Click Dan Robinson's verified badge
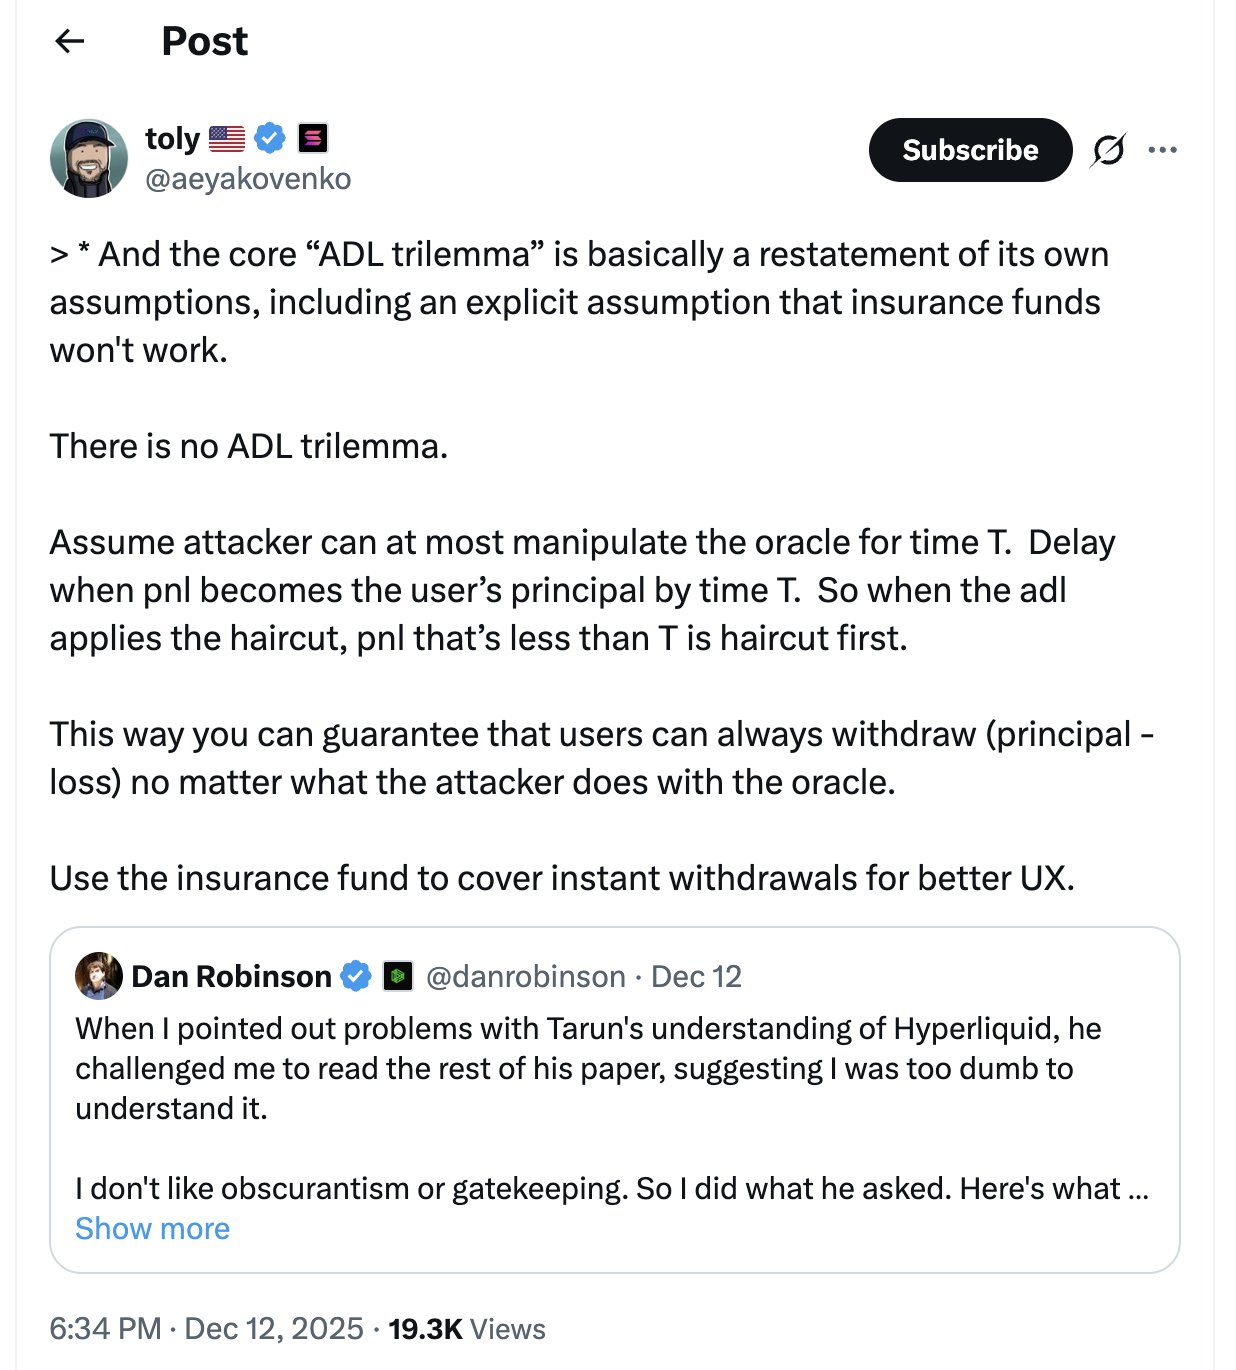Viewport: 1236px width, 1370px height. point(356,976)
